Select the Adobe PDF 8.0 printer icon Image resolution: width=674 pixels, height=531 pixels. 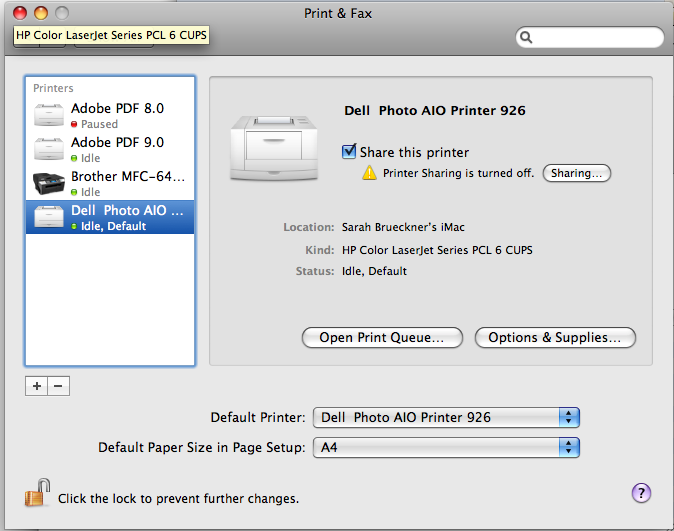coord(49,115)
